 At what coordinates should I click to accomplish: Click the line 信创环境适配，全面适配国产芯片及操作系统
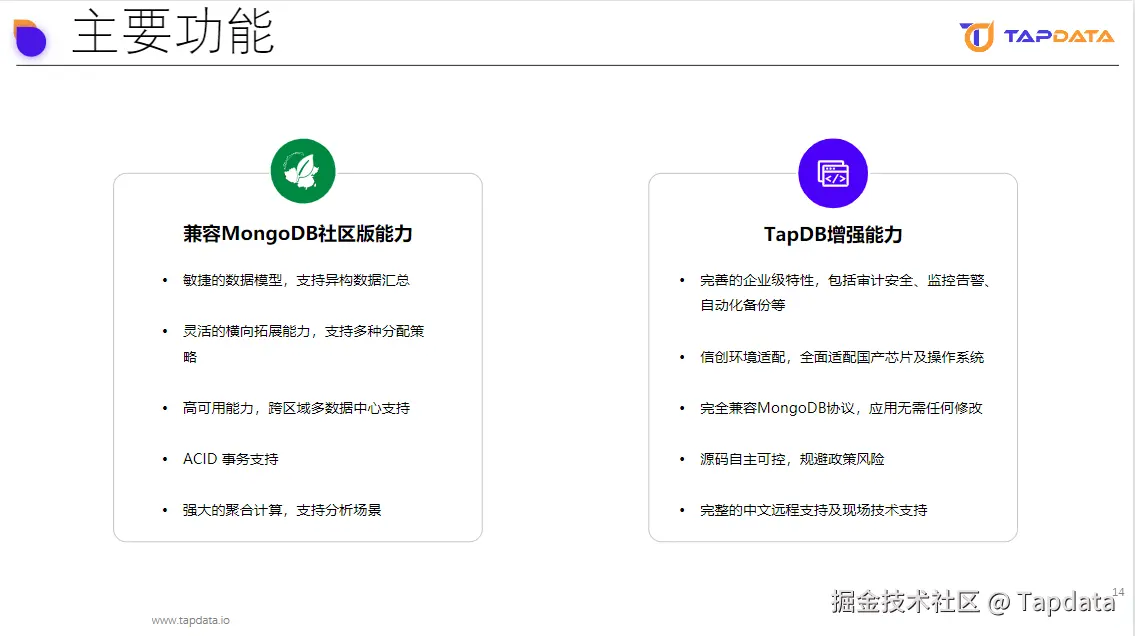(842, 357)
